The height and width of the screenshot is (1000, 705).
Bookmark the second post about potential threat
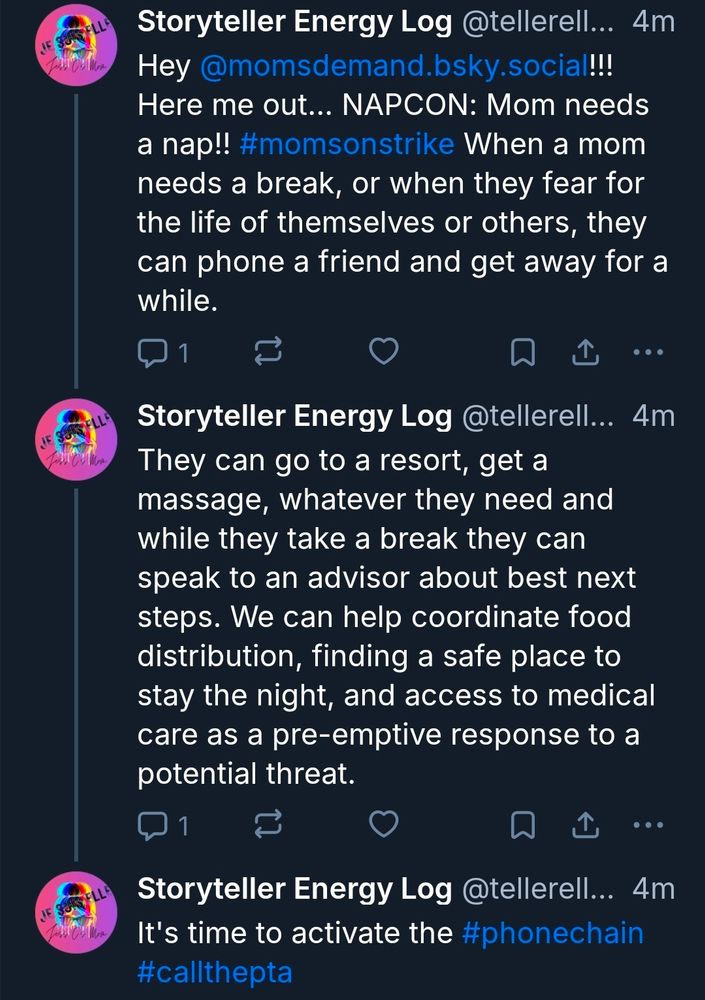pyautogui.click(x=523, y=825)
